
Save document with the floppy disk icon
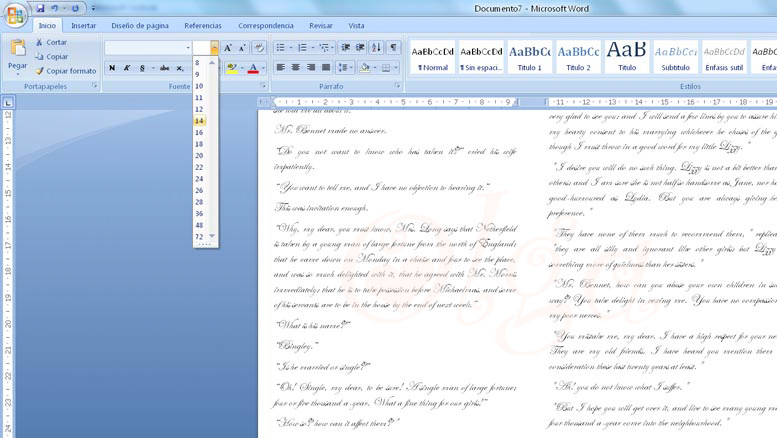click(40, 8)
